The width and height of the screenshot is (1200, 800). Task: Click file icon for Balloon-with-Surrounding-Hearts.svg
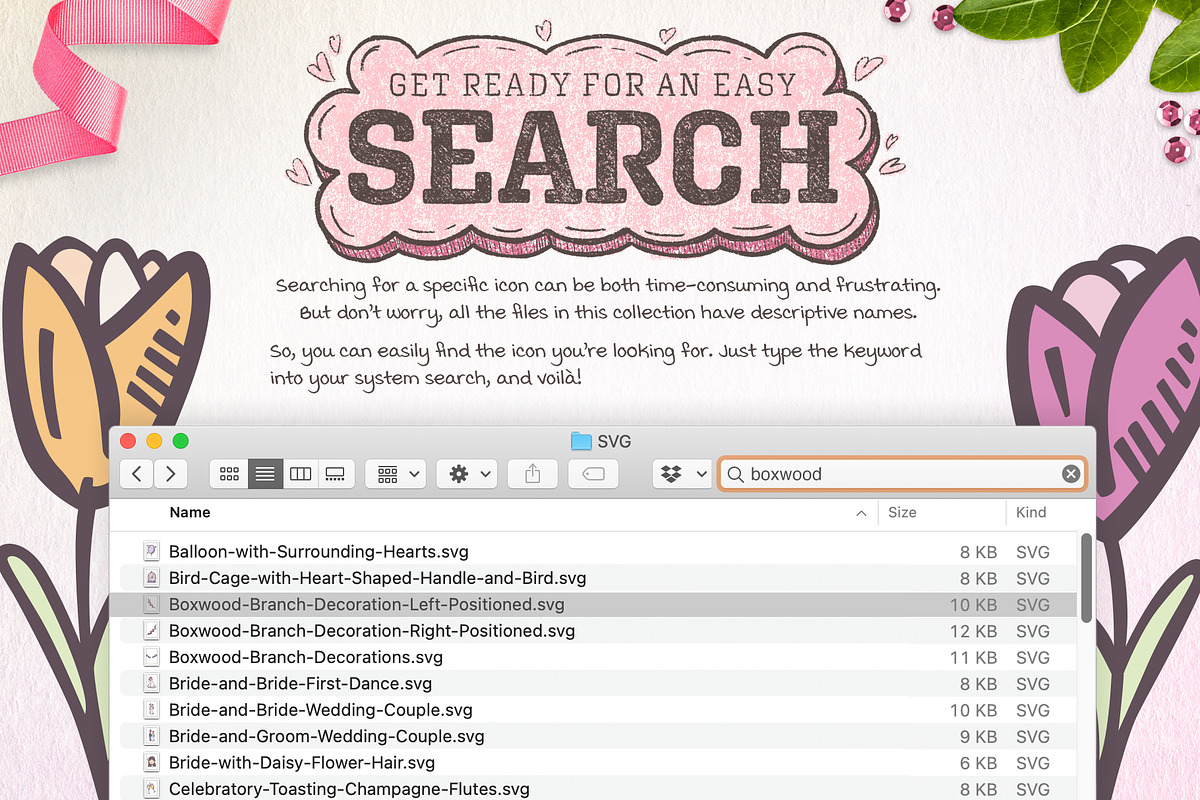point(151,551)
